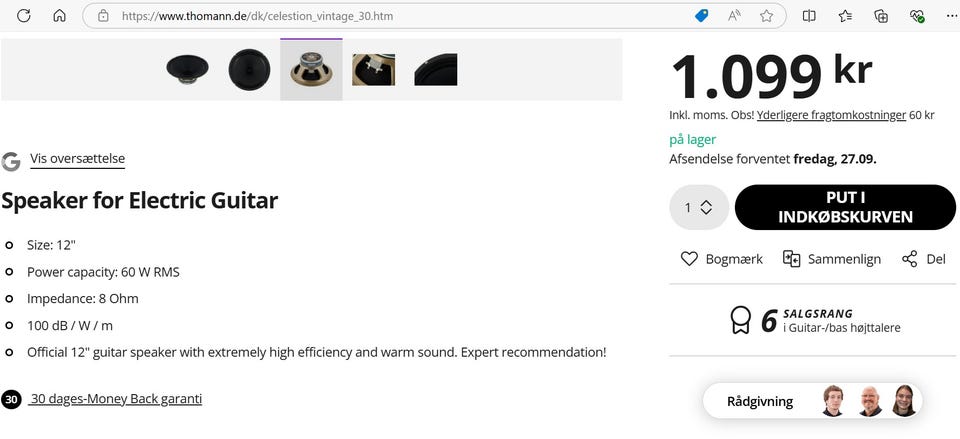Screen dimensions: 960x439
Task: Open browser Collections panel
Action: point(881,16)
